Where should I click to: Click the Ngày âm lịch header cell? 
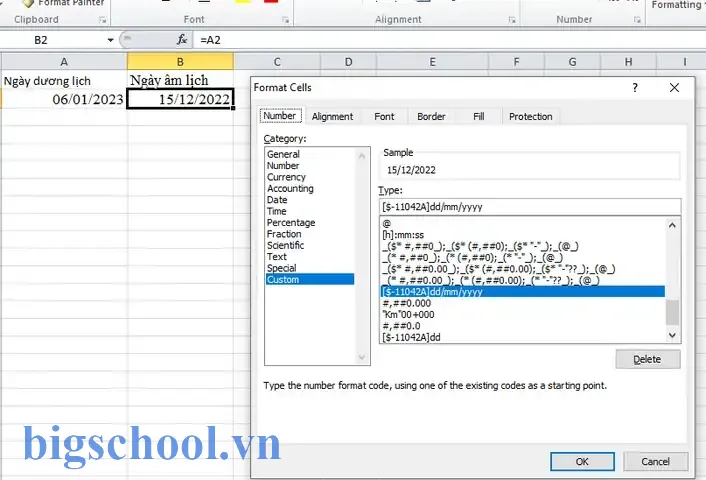(x=180, y=80)
